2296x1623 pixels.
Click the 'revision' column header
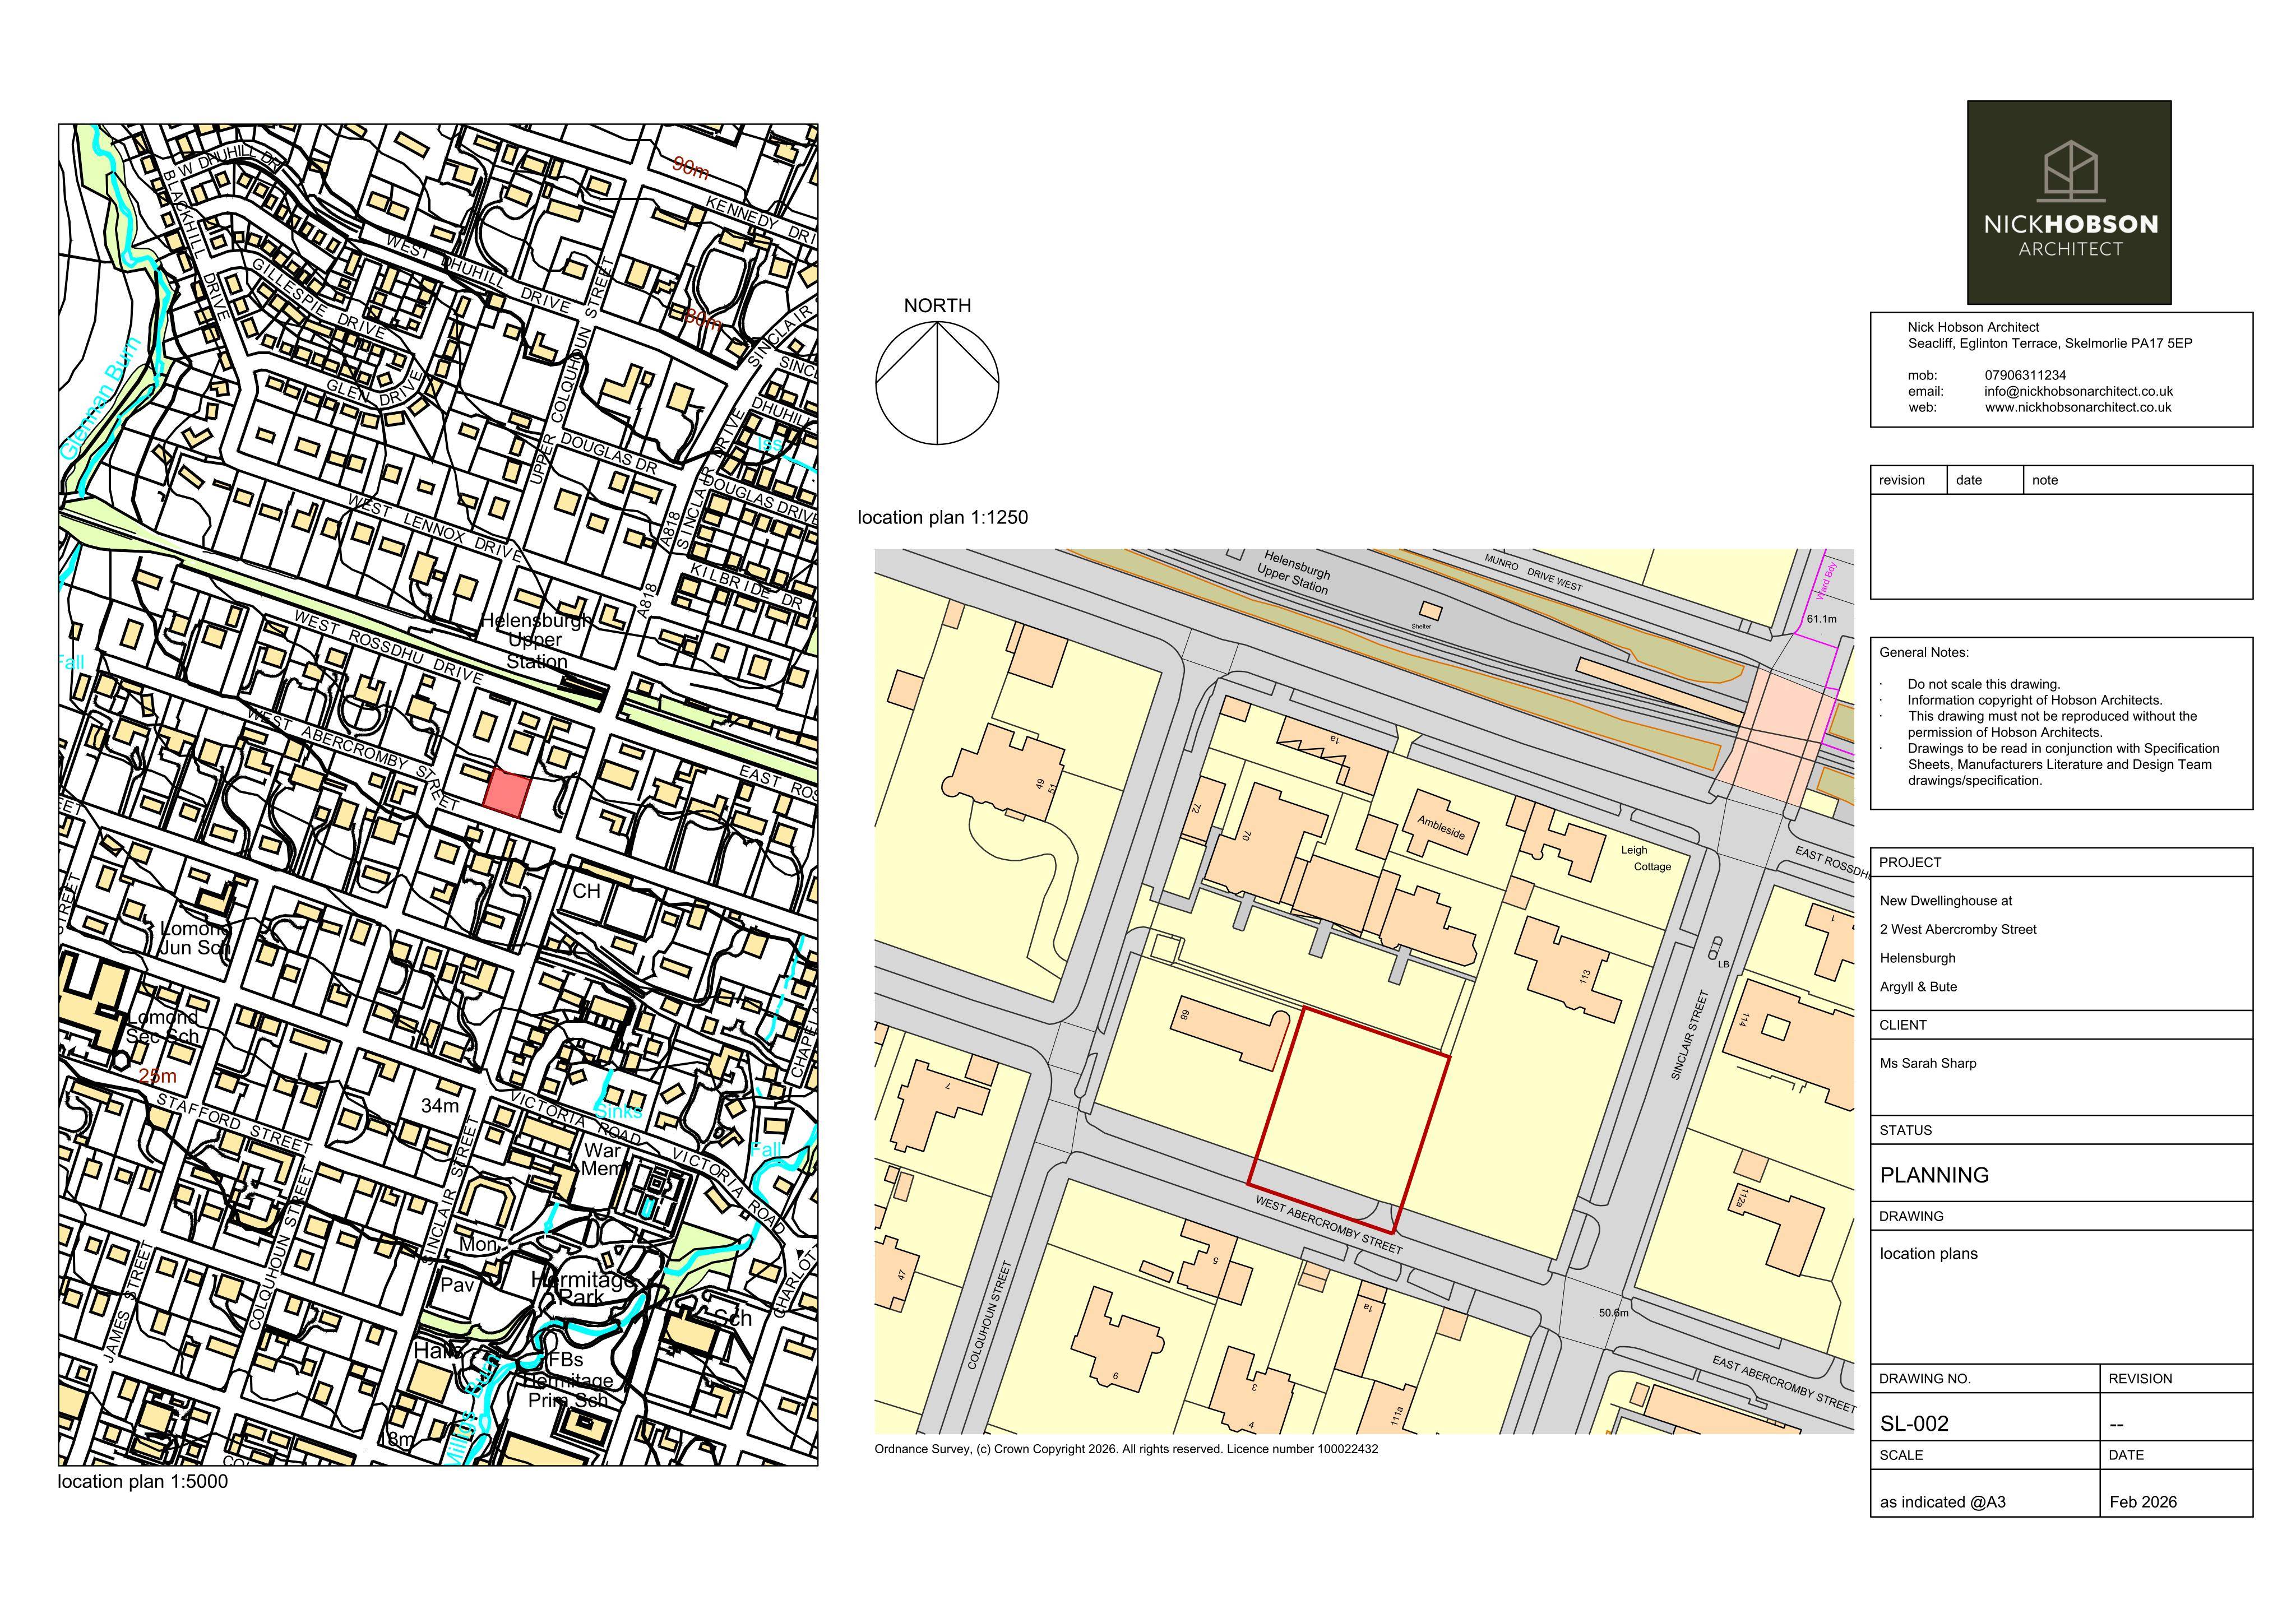point(1902,480)
